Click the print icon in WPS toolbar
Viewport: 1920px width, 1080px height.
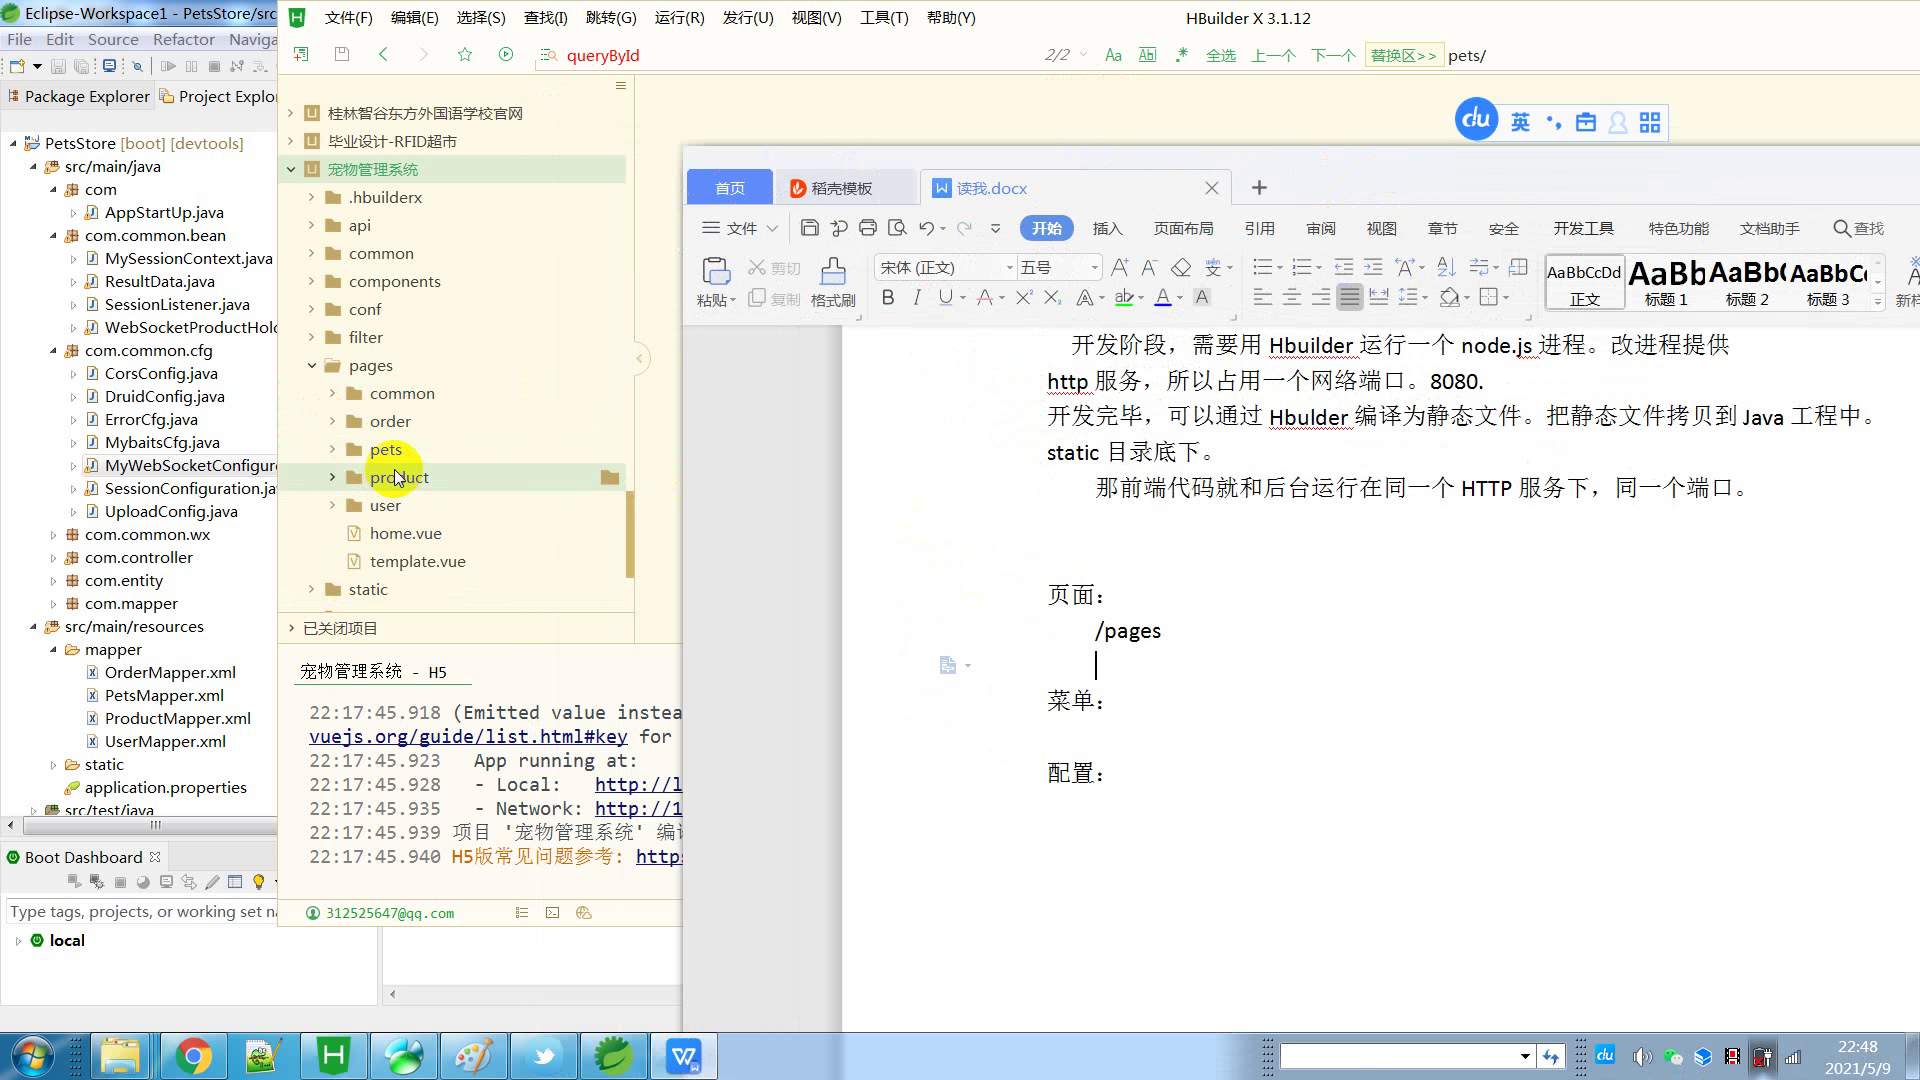[x=867, y=228]
